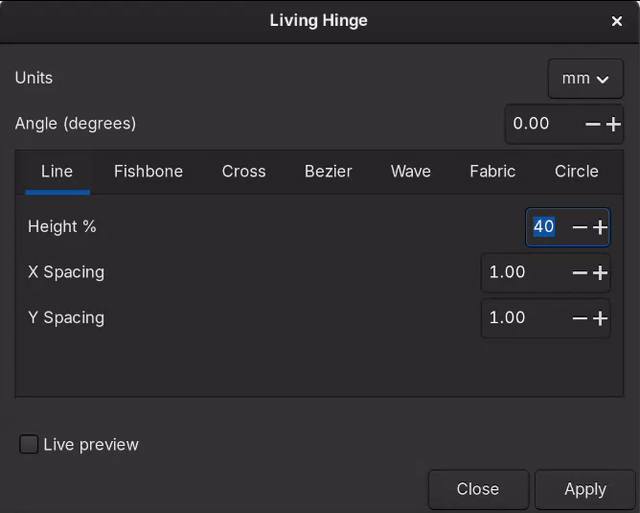This screenshot has height=513, width=640.
Task: Click the Angle degrees input field
Action: click(540, 124)
